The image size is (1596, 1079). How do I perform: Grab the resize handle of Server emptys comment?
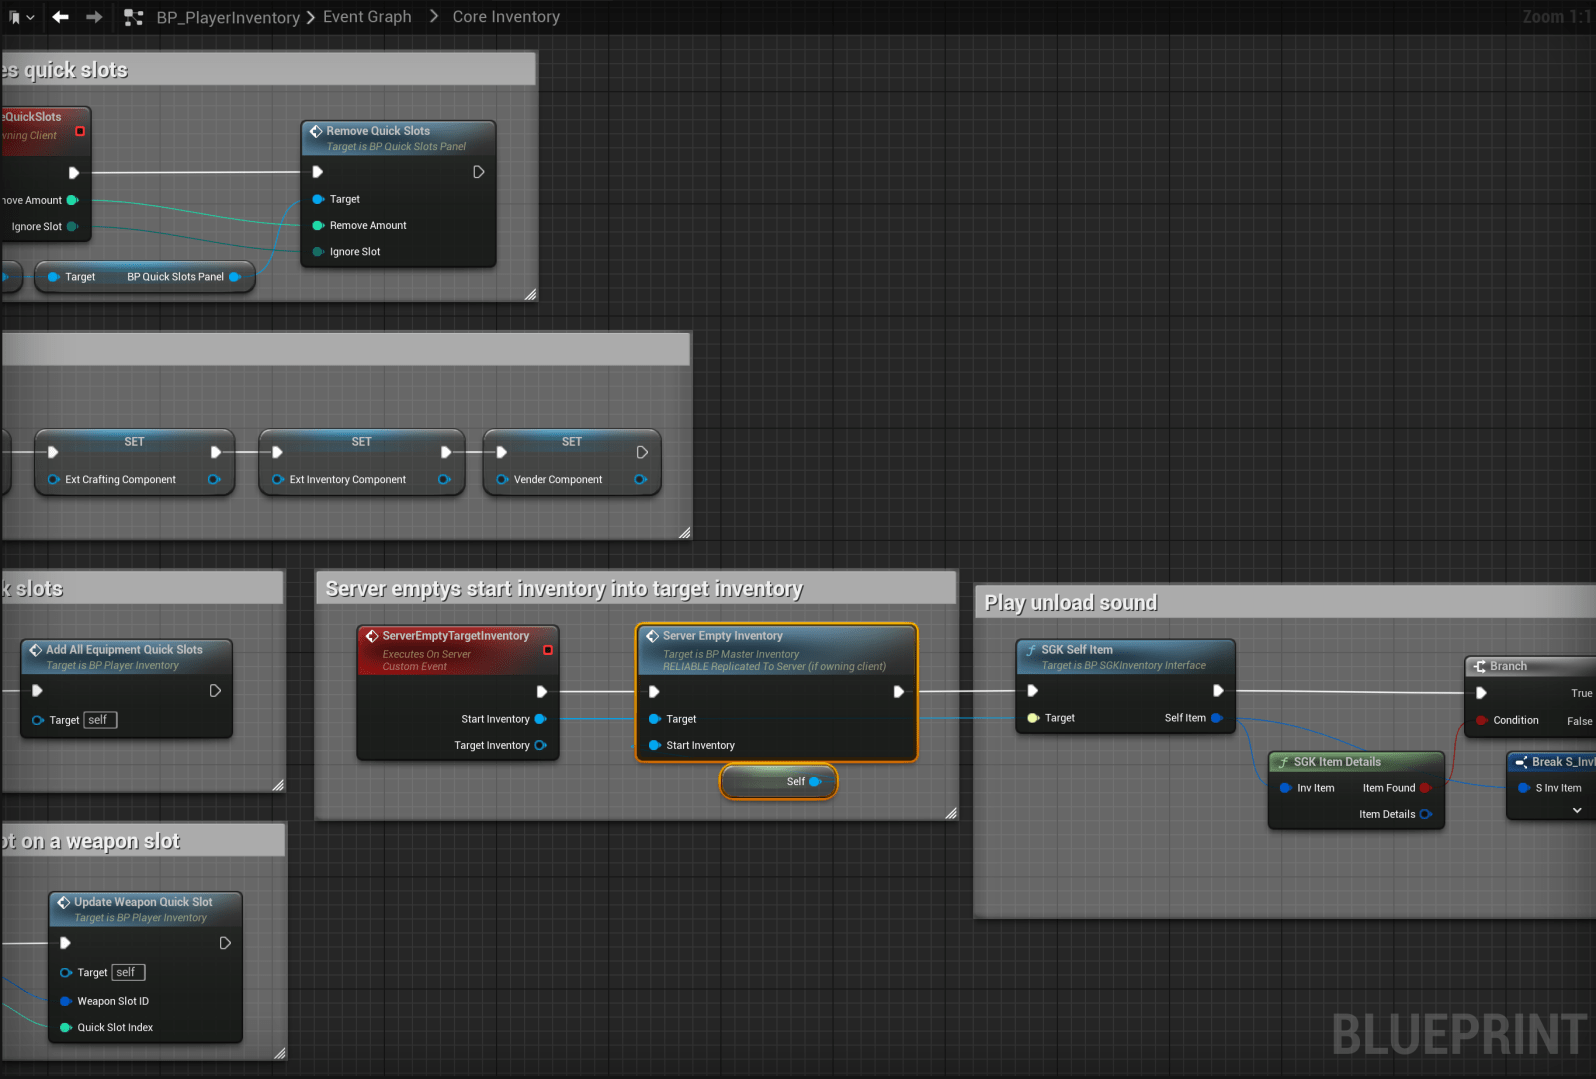point(950,814)
